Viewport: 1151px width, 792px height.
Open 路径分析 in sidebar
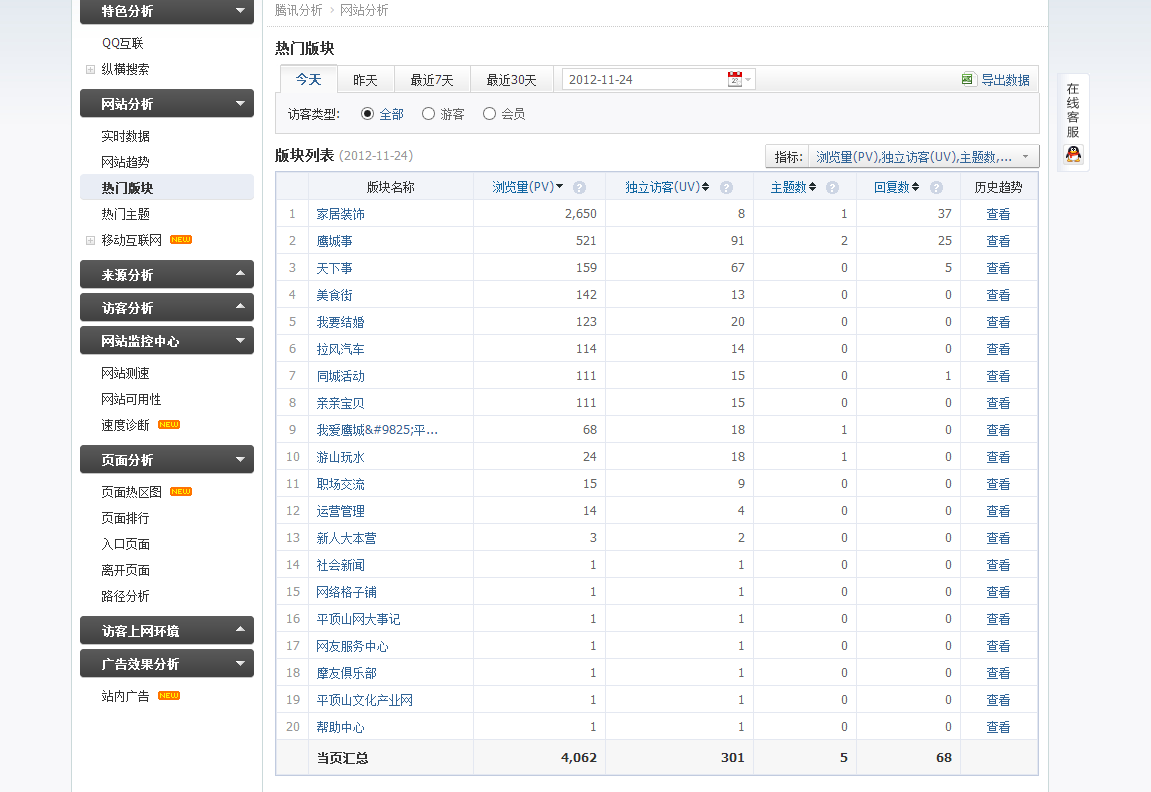click(126, 596)
